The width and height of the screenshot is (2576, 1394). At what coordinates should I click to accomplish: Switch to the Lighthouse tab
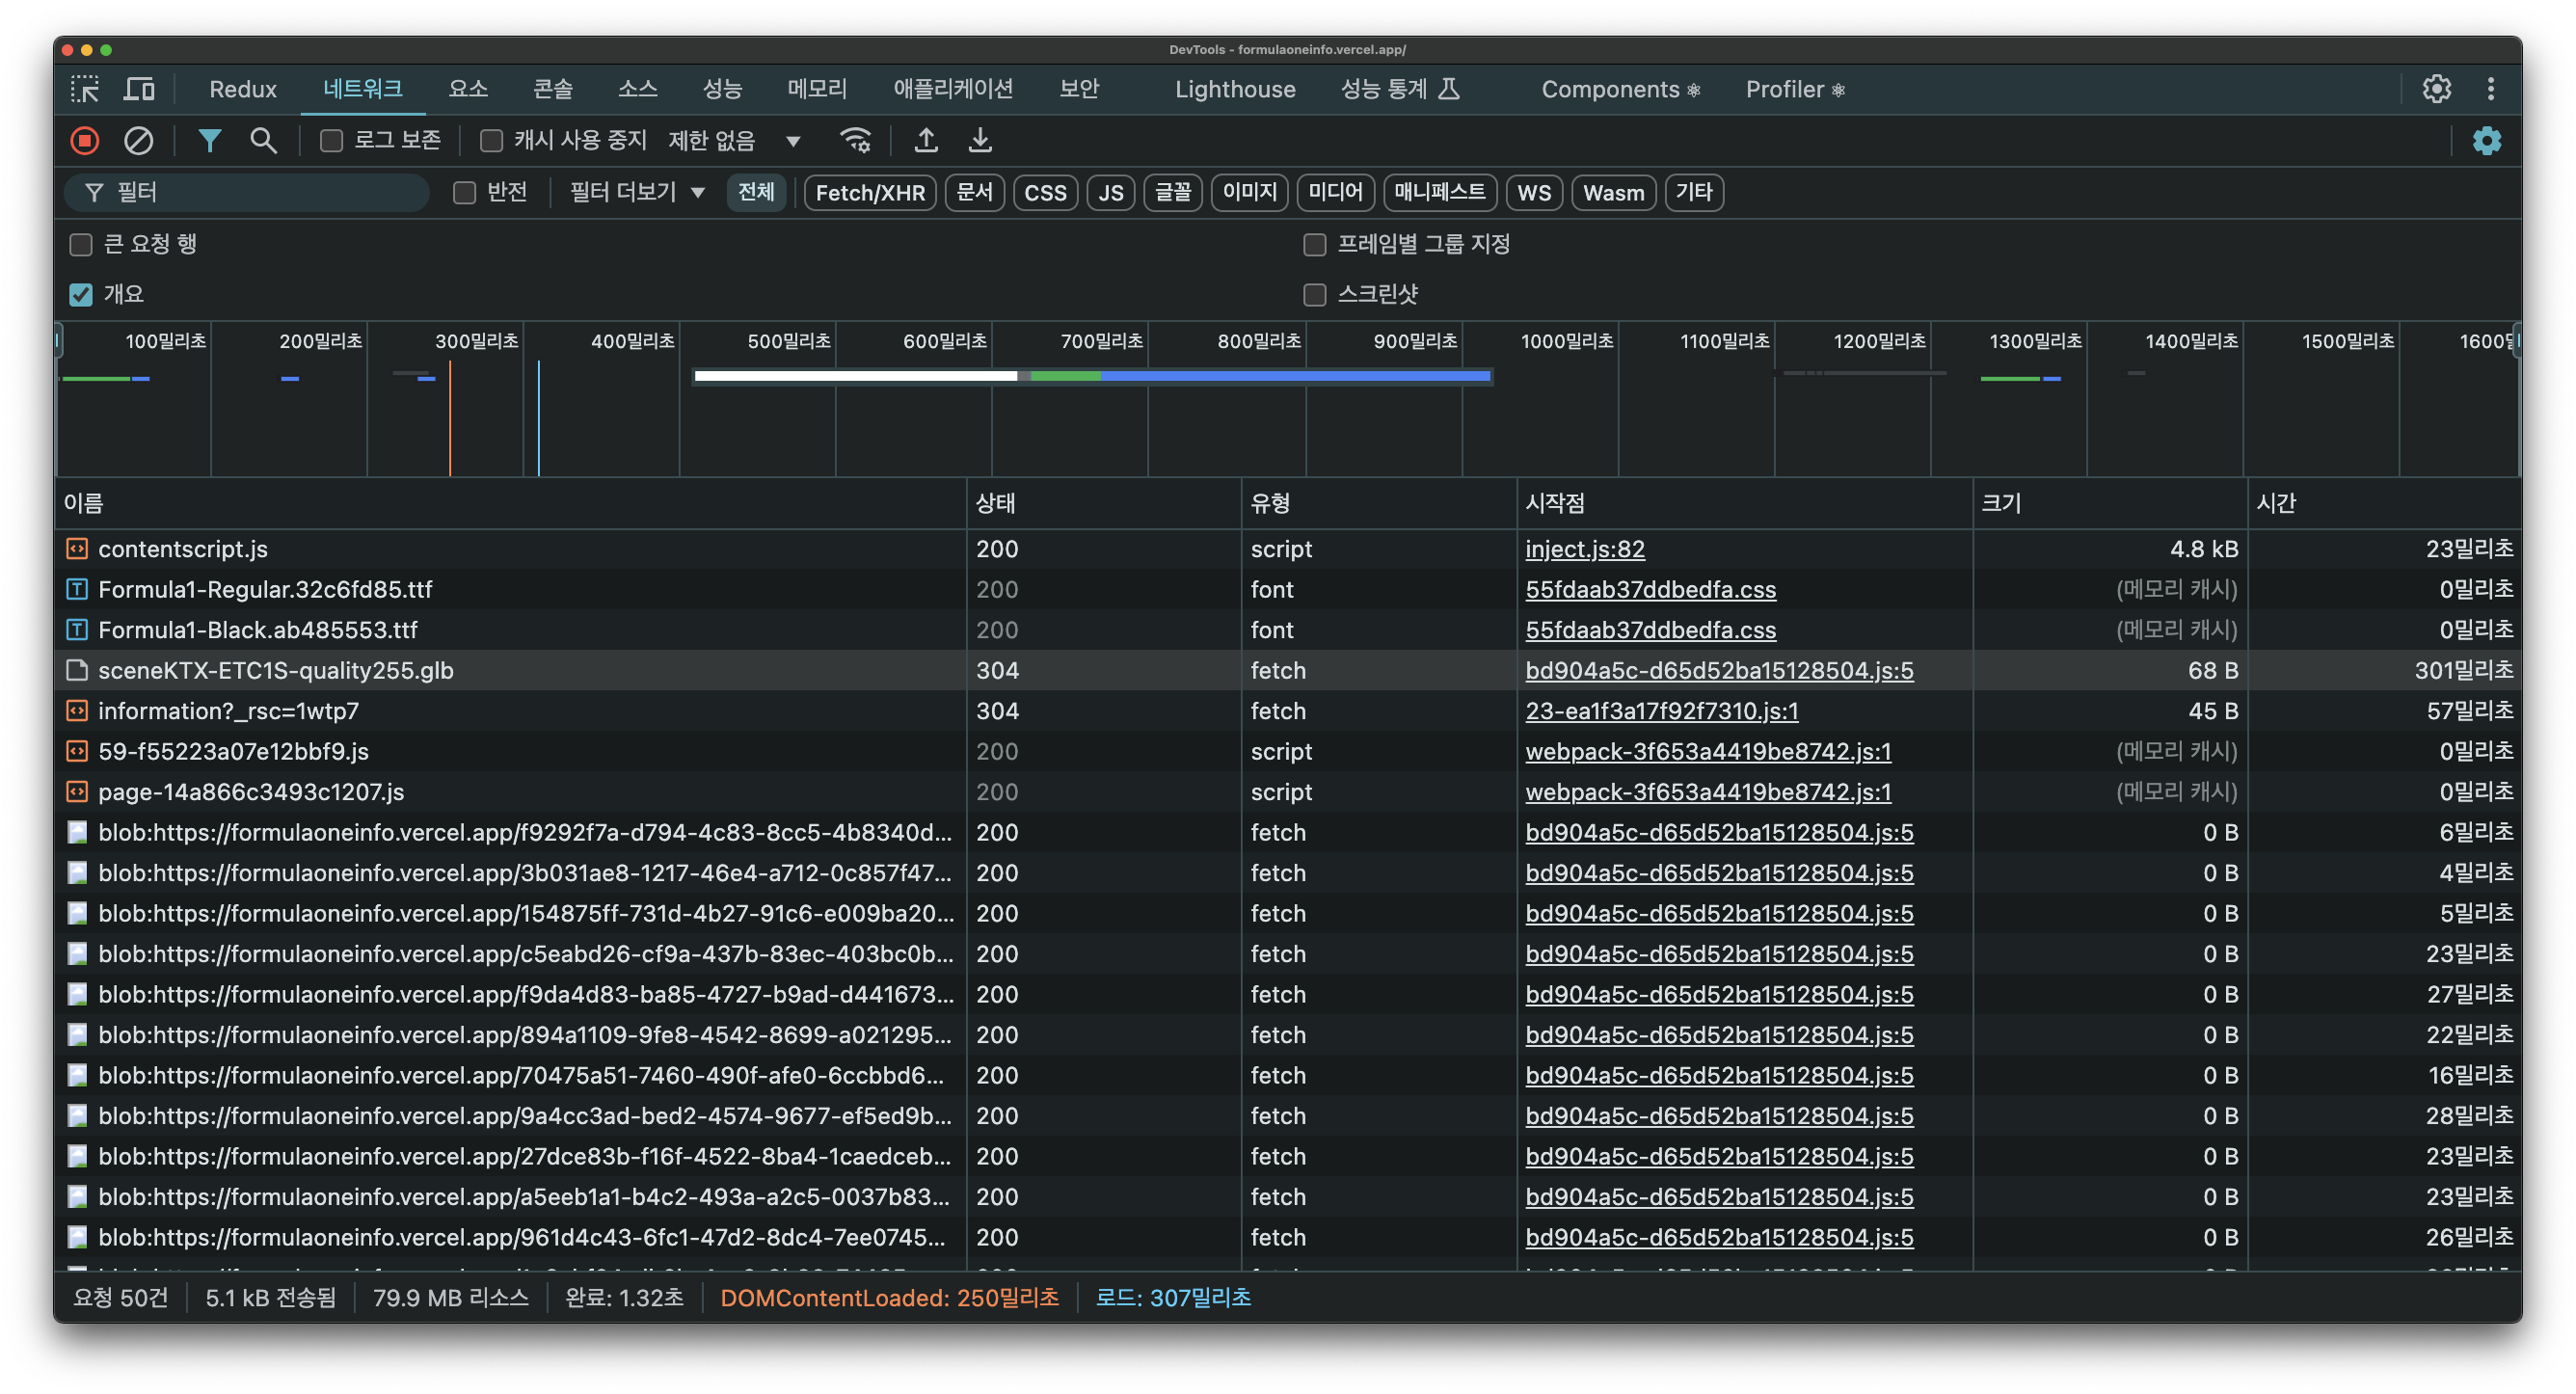1234,90
